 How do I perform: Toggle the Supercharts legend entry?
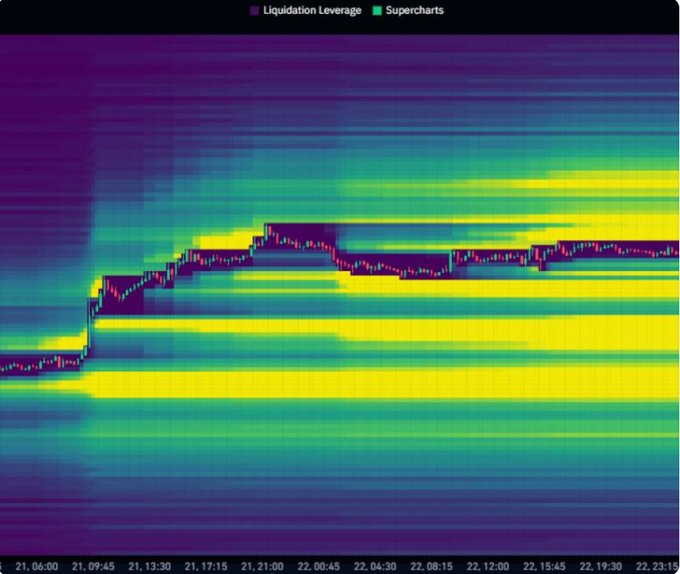pyautogui.click(x=408, y=10)
